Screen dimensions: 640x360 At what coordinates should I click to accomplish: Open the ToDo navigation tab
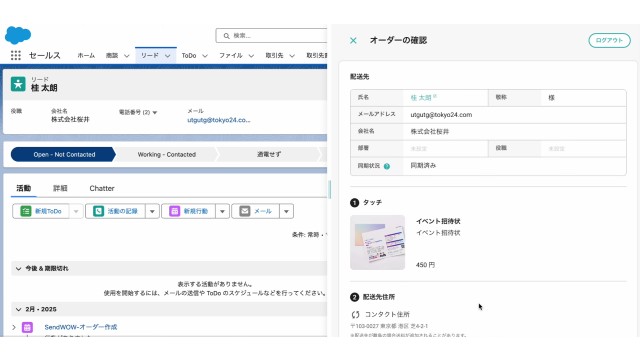click(189, 56)
